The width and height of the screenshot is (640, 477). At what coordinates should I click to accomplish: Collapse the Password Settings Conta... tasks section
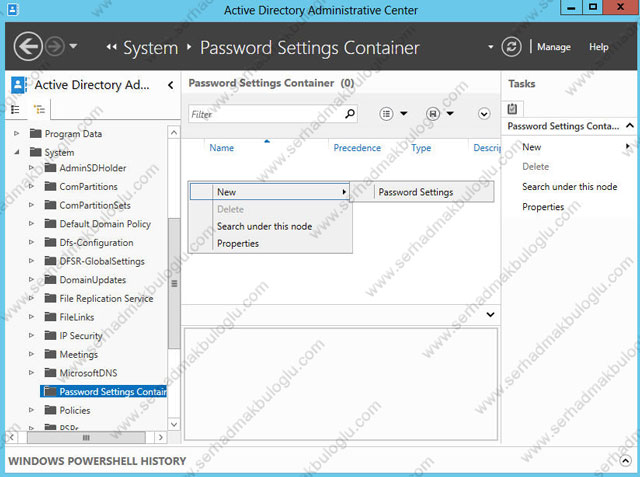click(x=630, y=126)
